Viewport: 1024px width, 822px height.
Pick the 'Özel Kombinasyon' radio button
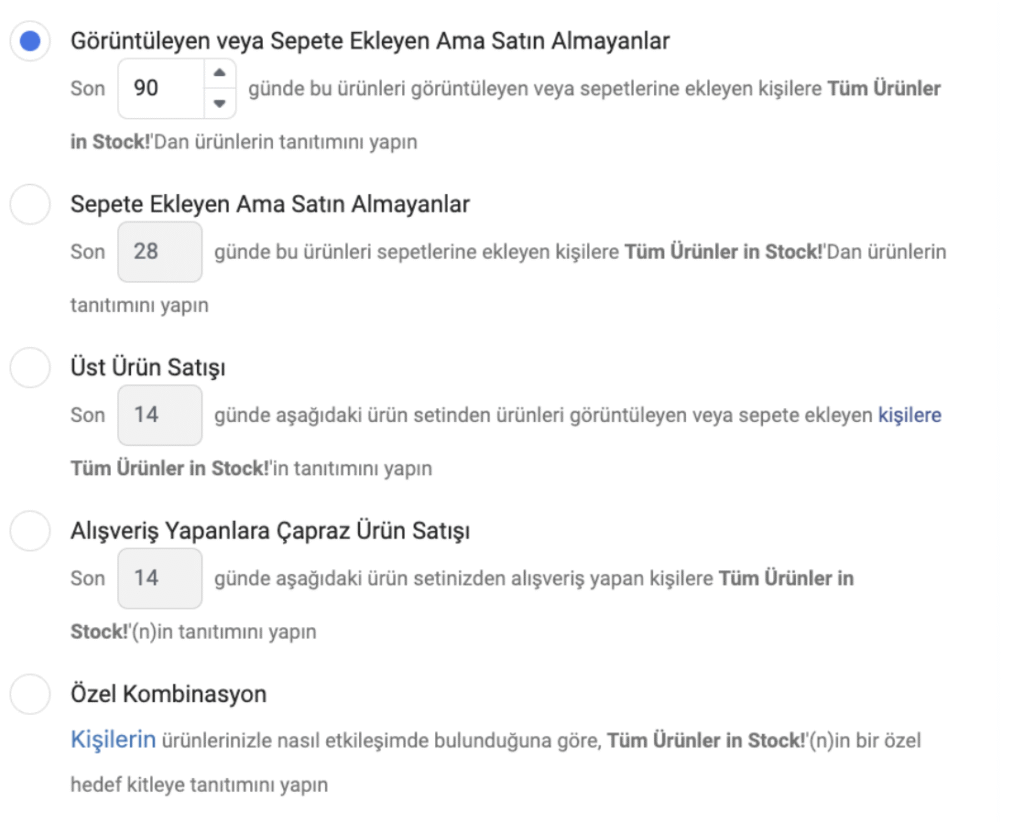(30, 693)
